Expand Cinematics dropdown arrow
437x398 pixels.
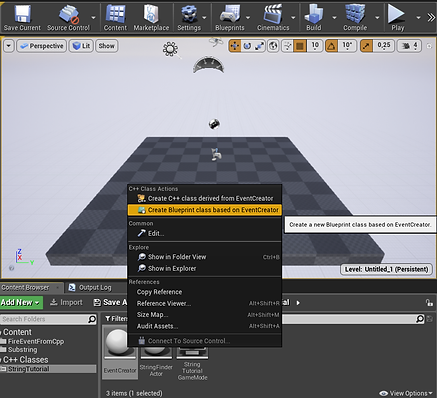(293, 17)
